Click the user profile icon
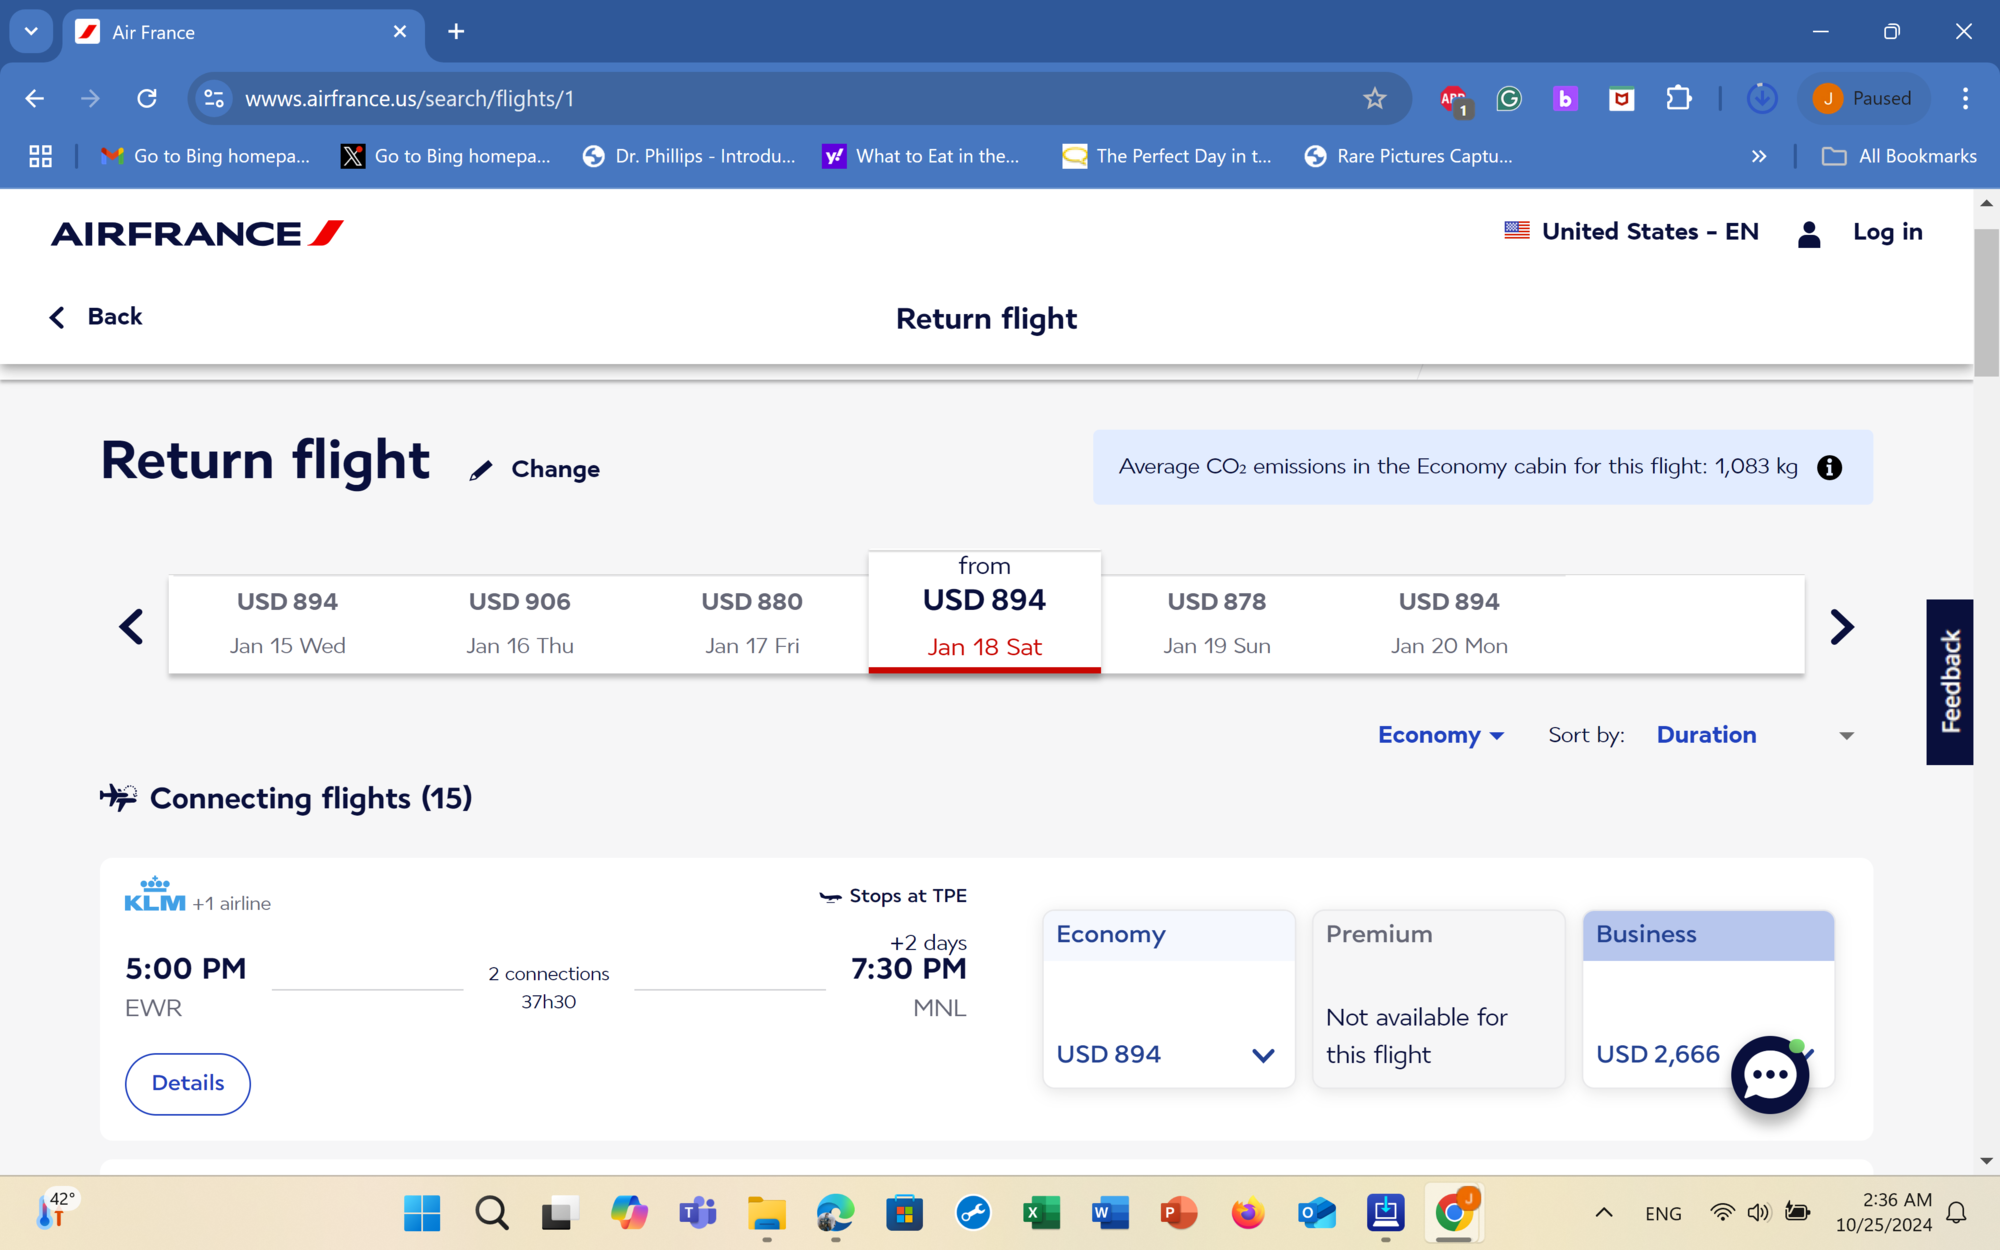Image resolution: width=2000 pixels, height=1250 pixels. click(x=1808, y=233)
